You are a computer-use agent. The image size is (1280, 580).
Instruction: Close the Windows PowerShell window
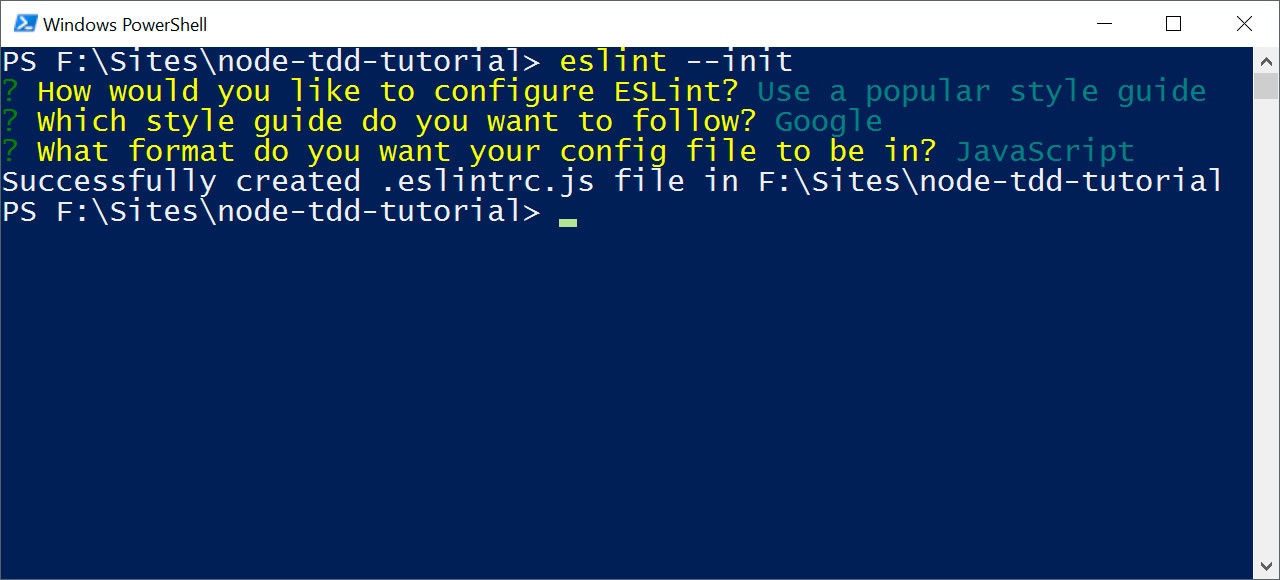tap(1244, 23)
